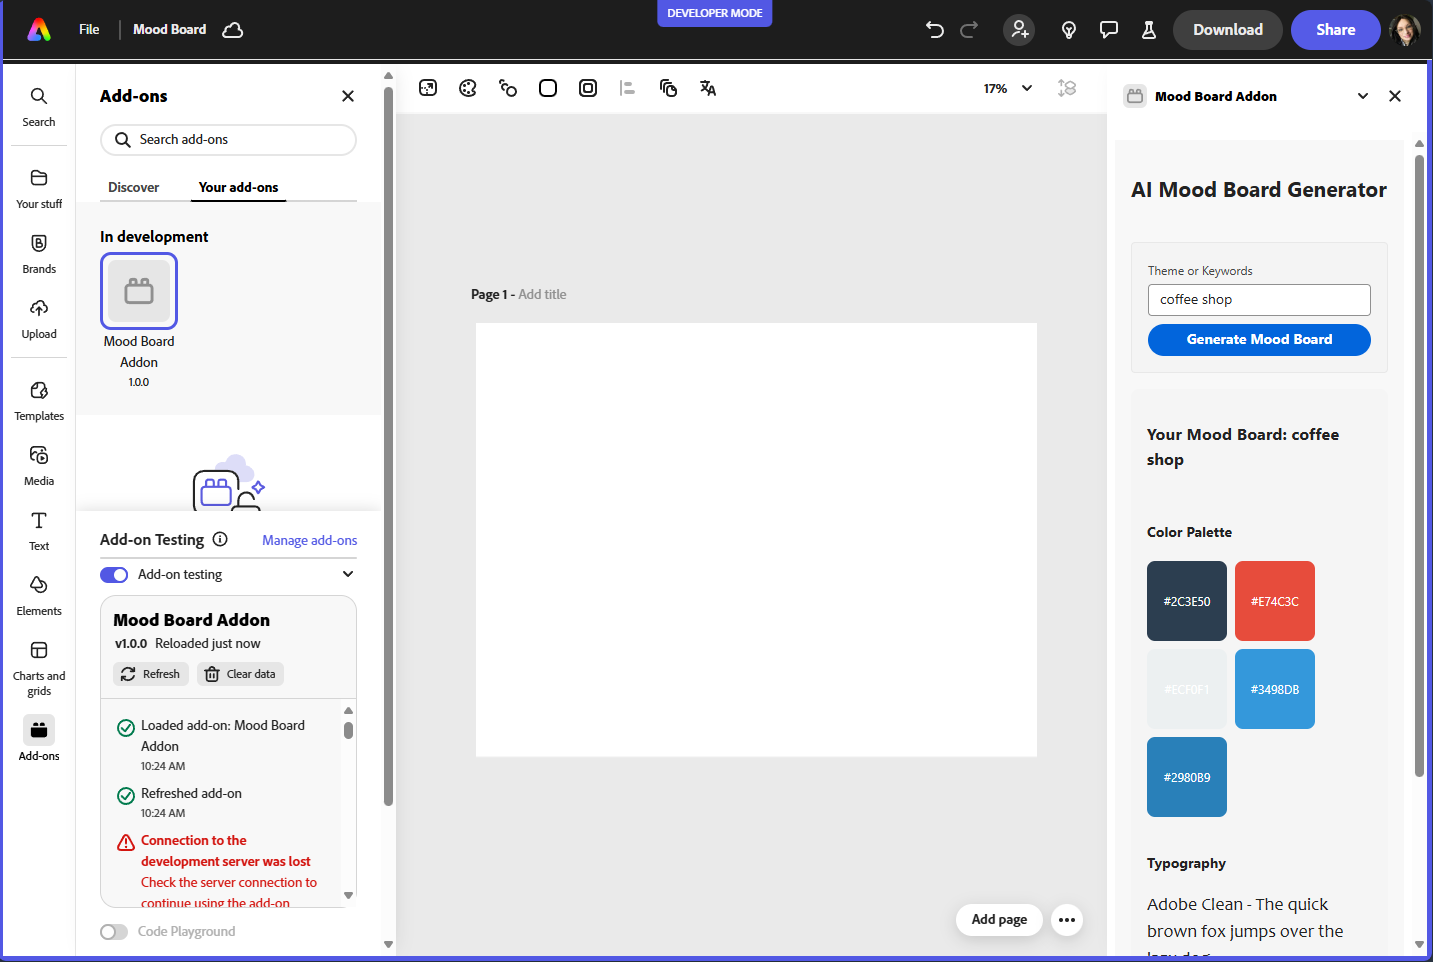
Task: Toggle the Code Playground switch
Action: [x=114, y=932]
